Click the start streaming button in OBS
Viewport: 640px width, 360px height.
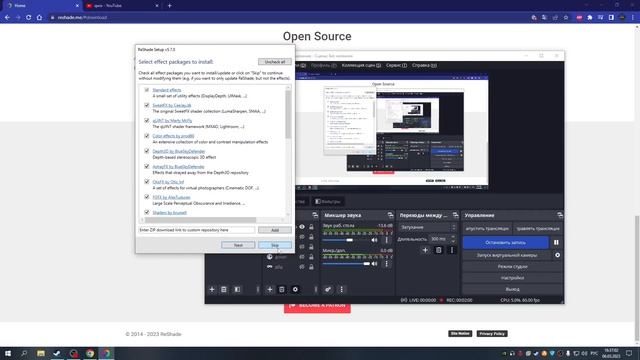click(x=487, y=228)
